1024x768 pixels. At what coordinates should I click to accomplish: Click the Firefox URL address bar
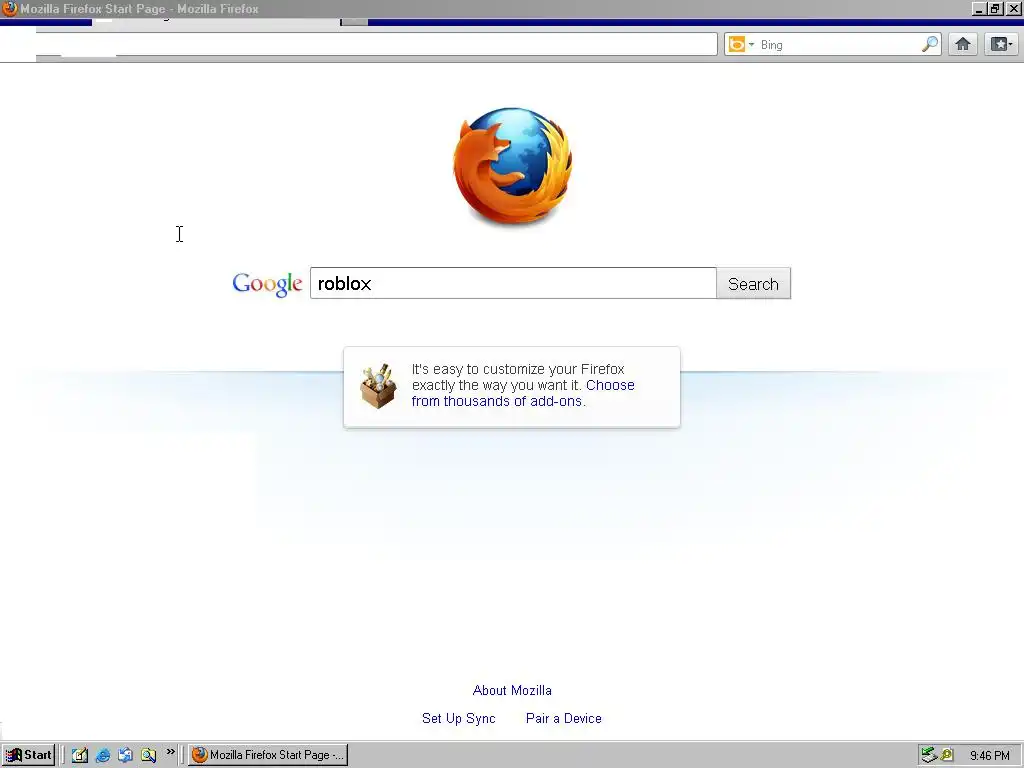tap(376, 44)
